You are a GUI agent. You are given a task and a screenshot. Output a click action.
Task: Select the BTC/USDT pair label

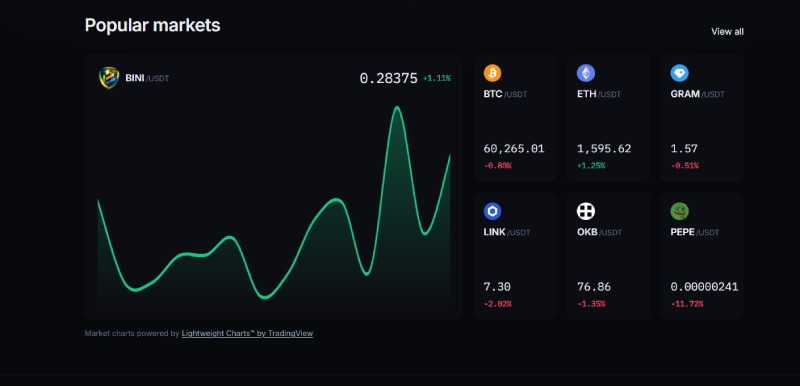505,94
